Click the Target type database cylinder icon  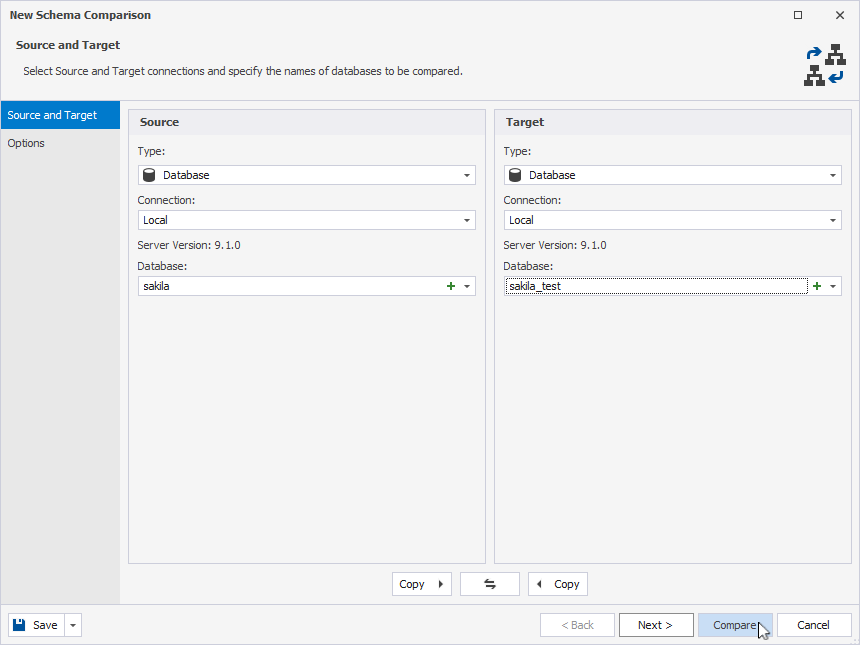pyautogui.click(x=514, y=175)
